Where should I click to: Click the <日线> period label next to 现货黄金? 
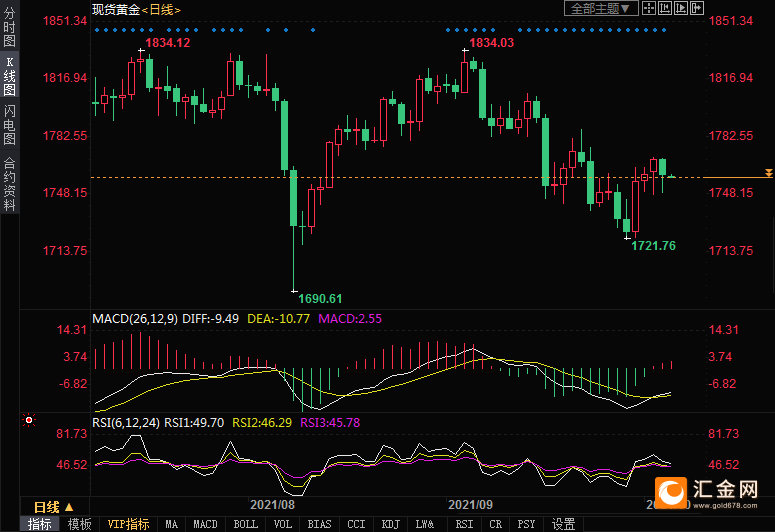coord(160,9)
